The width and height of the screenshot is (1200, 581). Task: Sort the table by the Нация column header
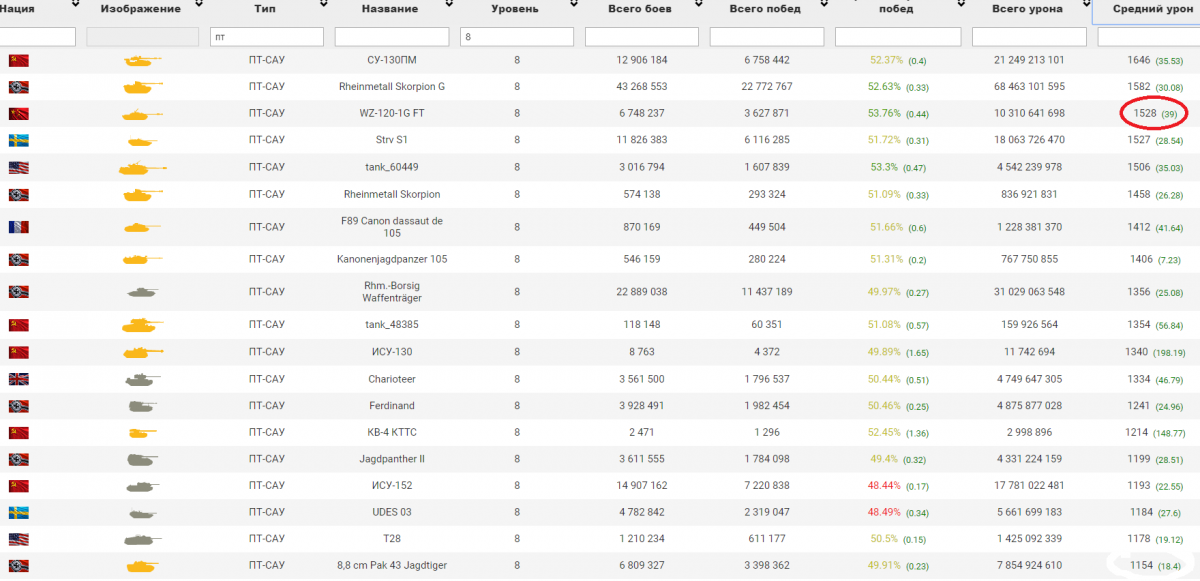point(18,9)
